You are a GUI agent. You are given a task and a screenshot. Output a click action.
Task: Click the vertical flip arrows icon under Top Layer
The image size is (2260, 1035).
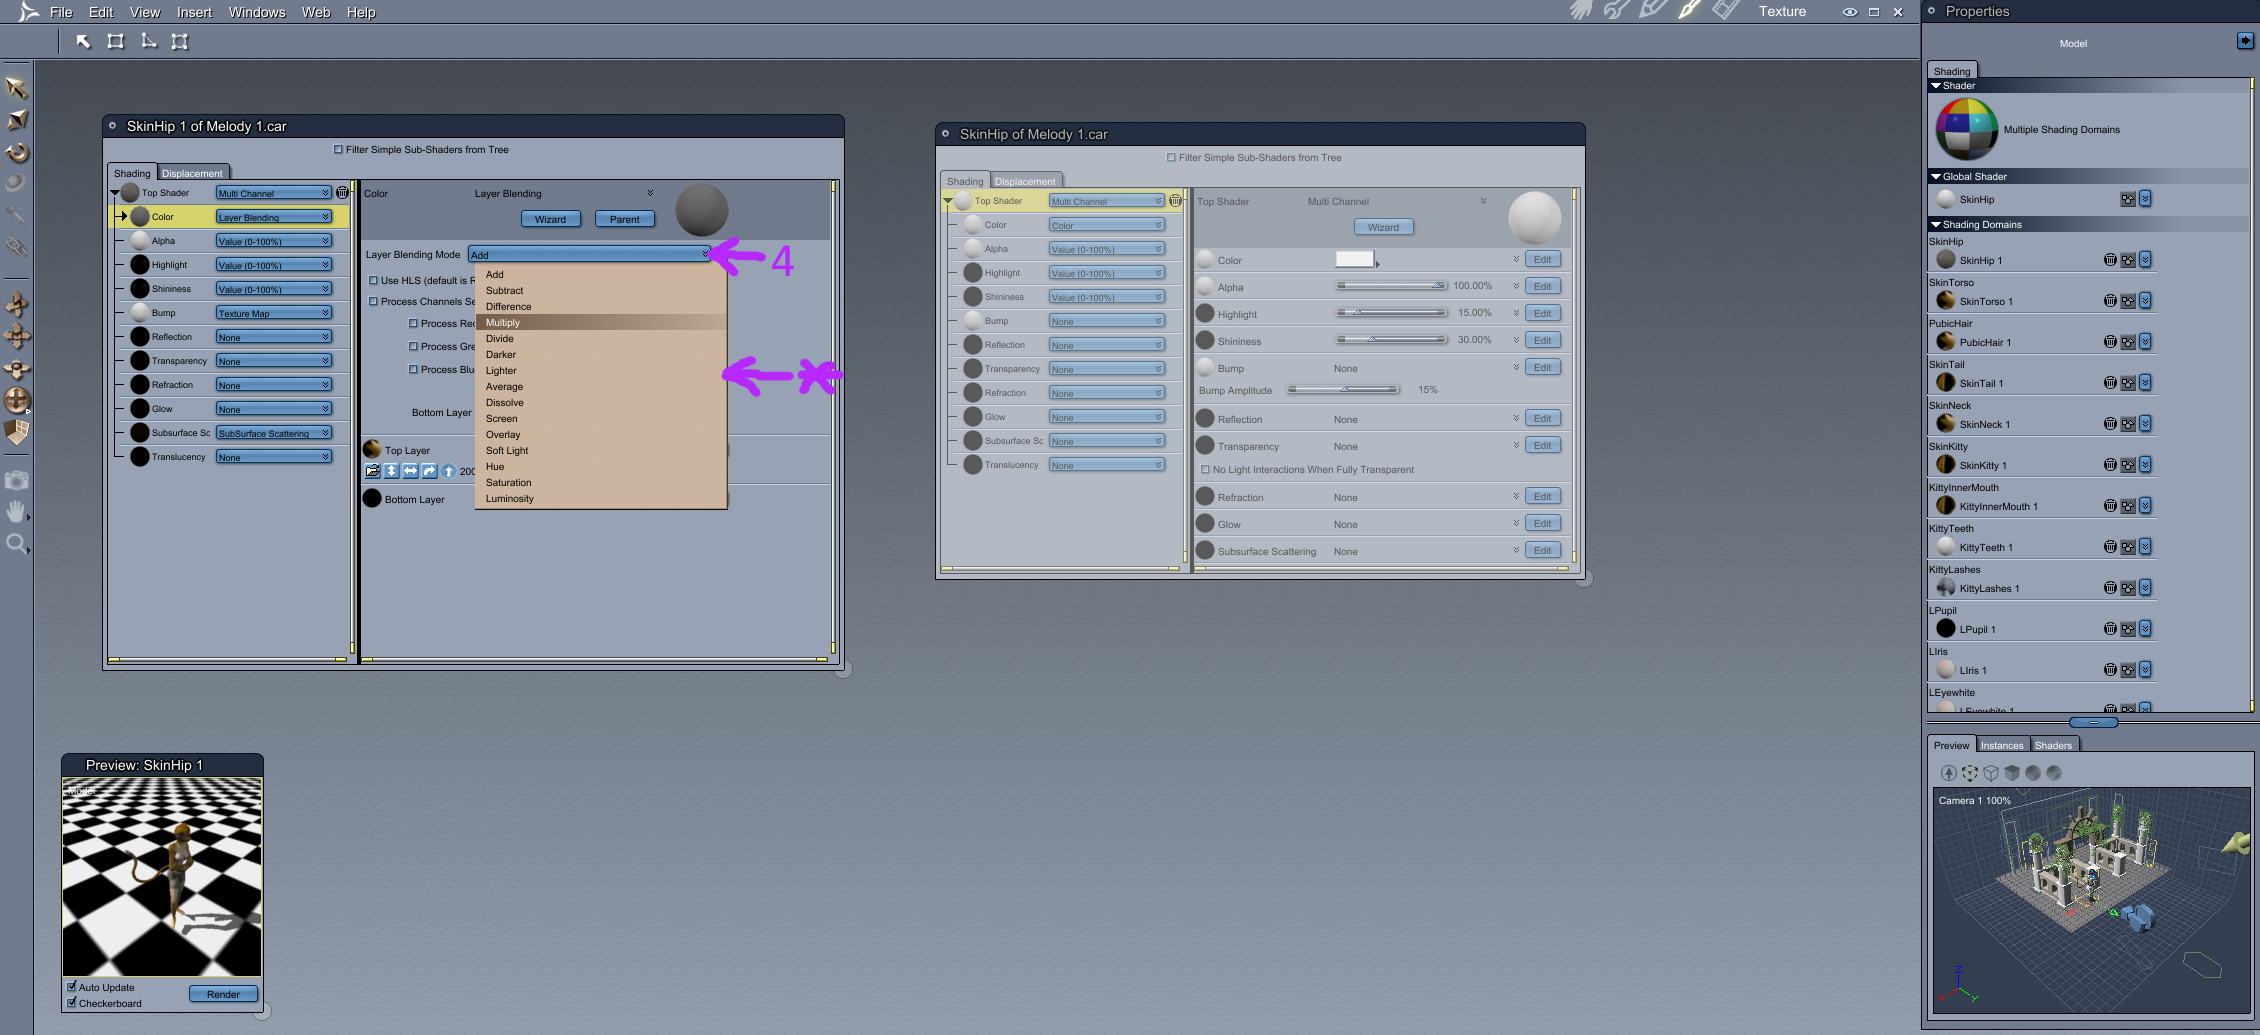pos(391,471)
